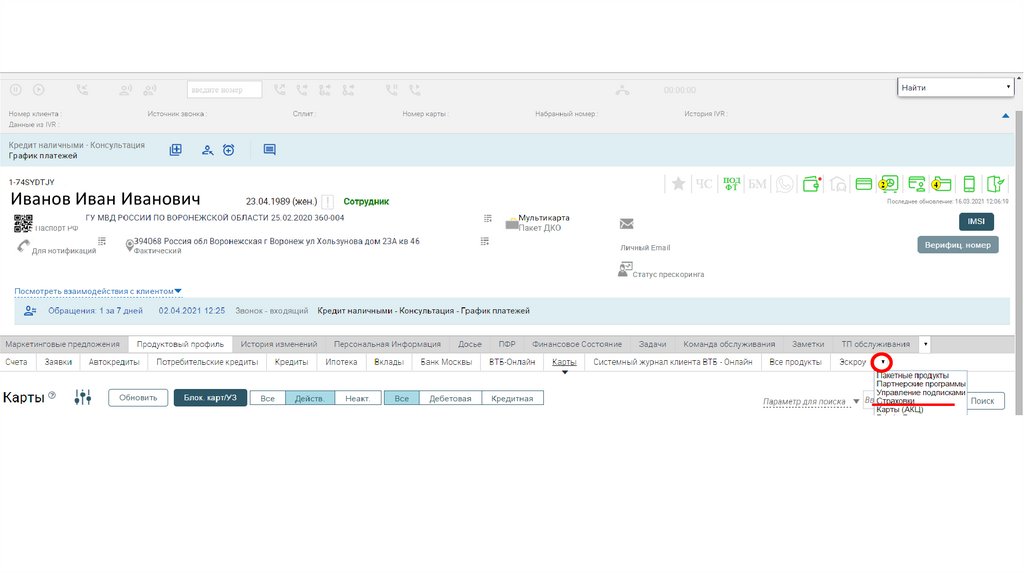Click the green smartphone icon
Screen dimensions: 1024x574
969,184
